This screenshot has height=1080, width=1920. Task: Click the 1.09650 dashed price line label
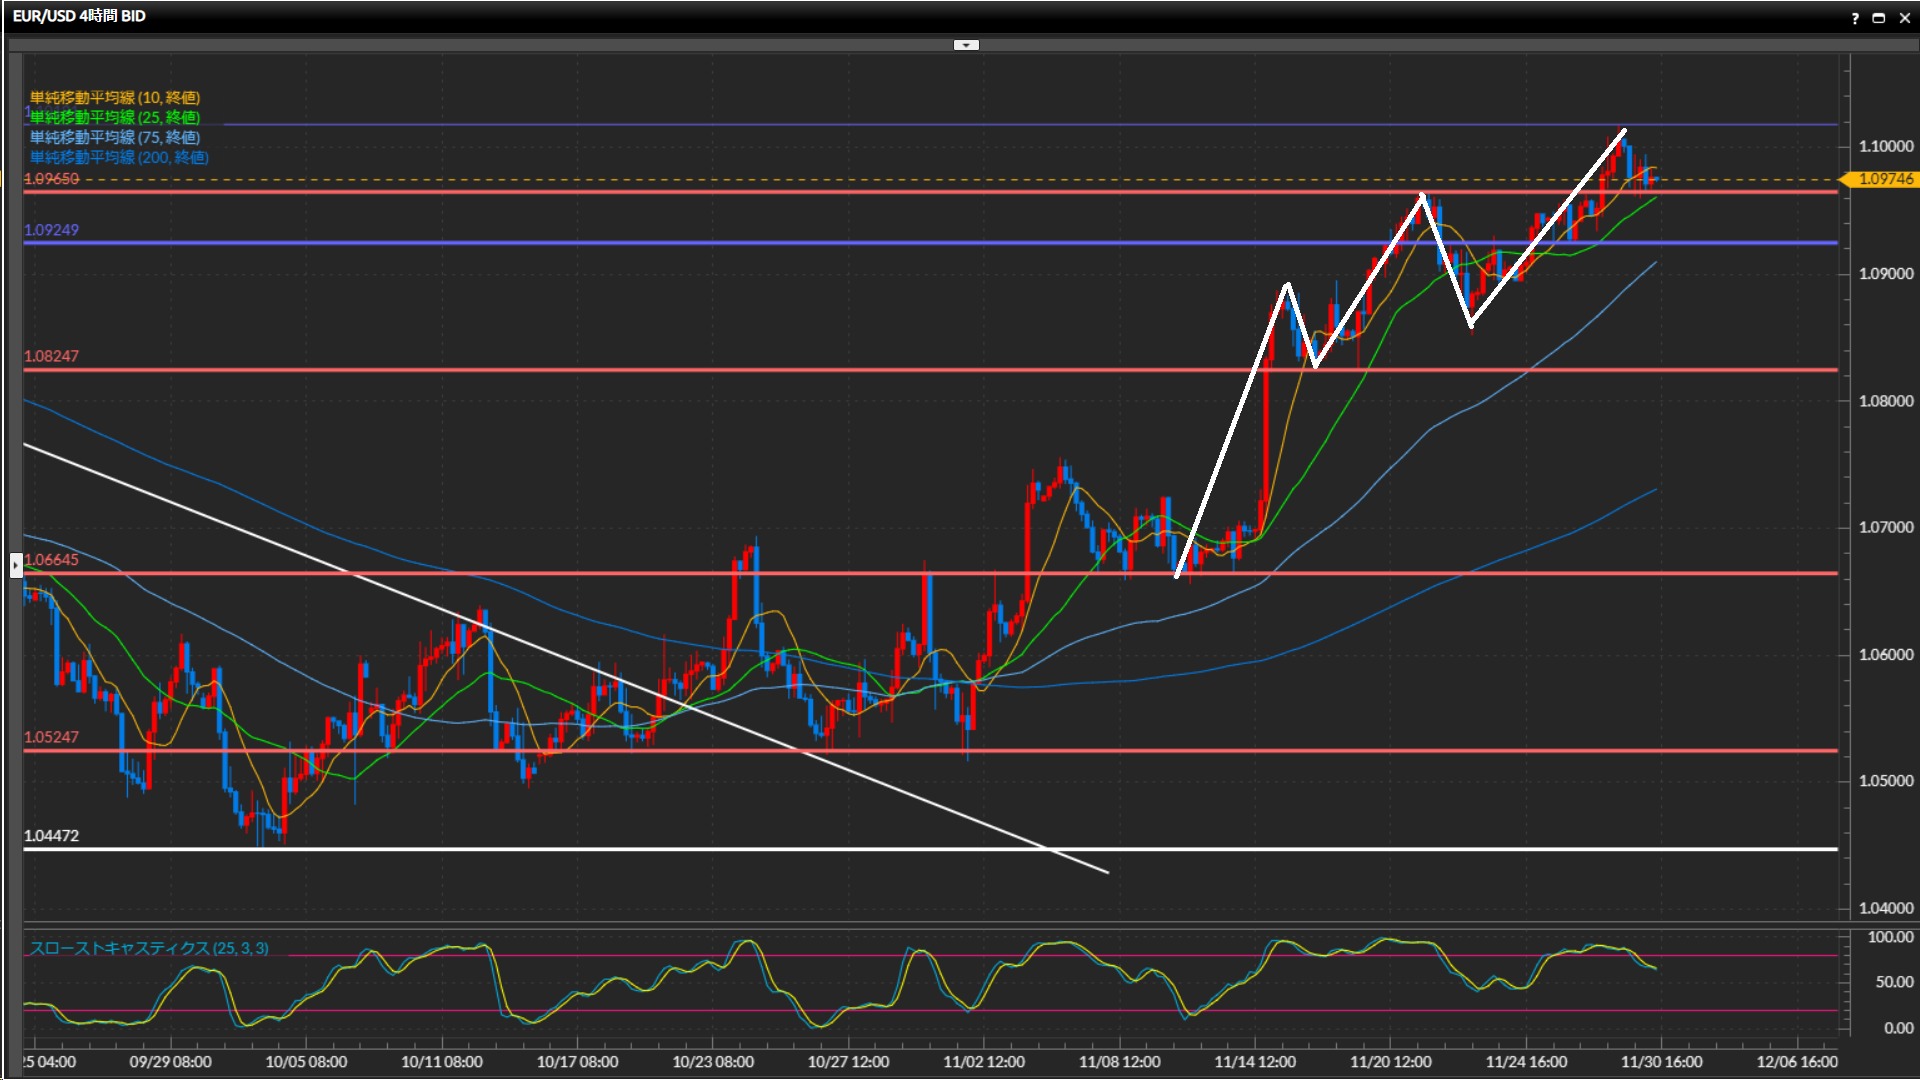[x=51, y=179]
